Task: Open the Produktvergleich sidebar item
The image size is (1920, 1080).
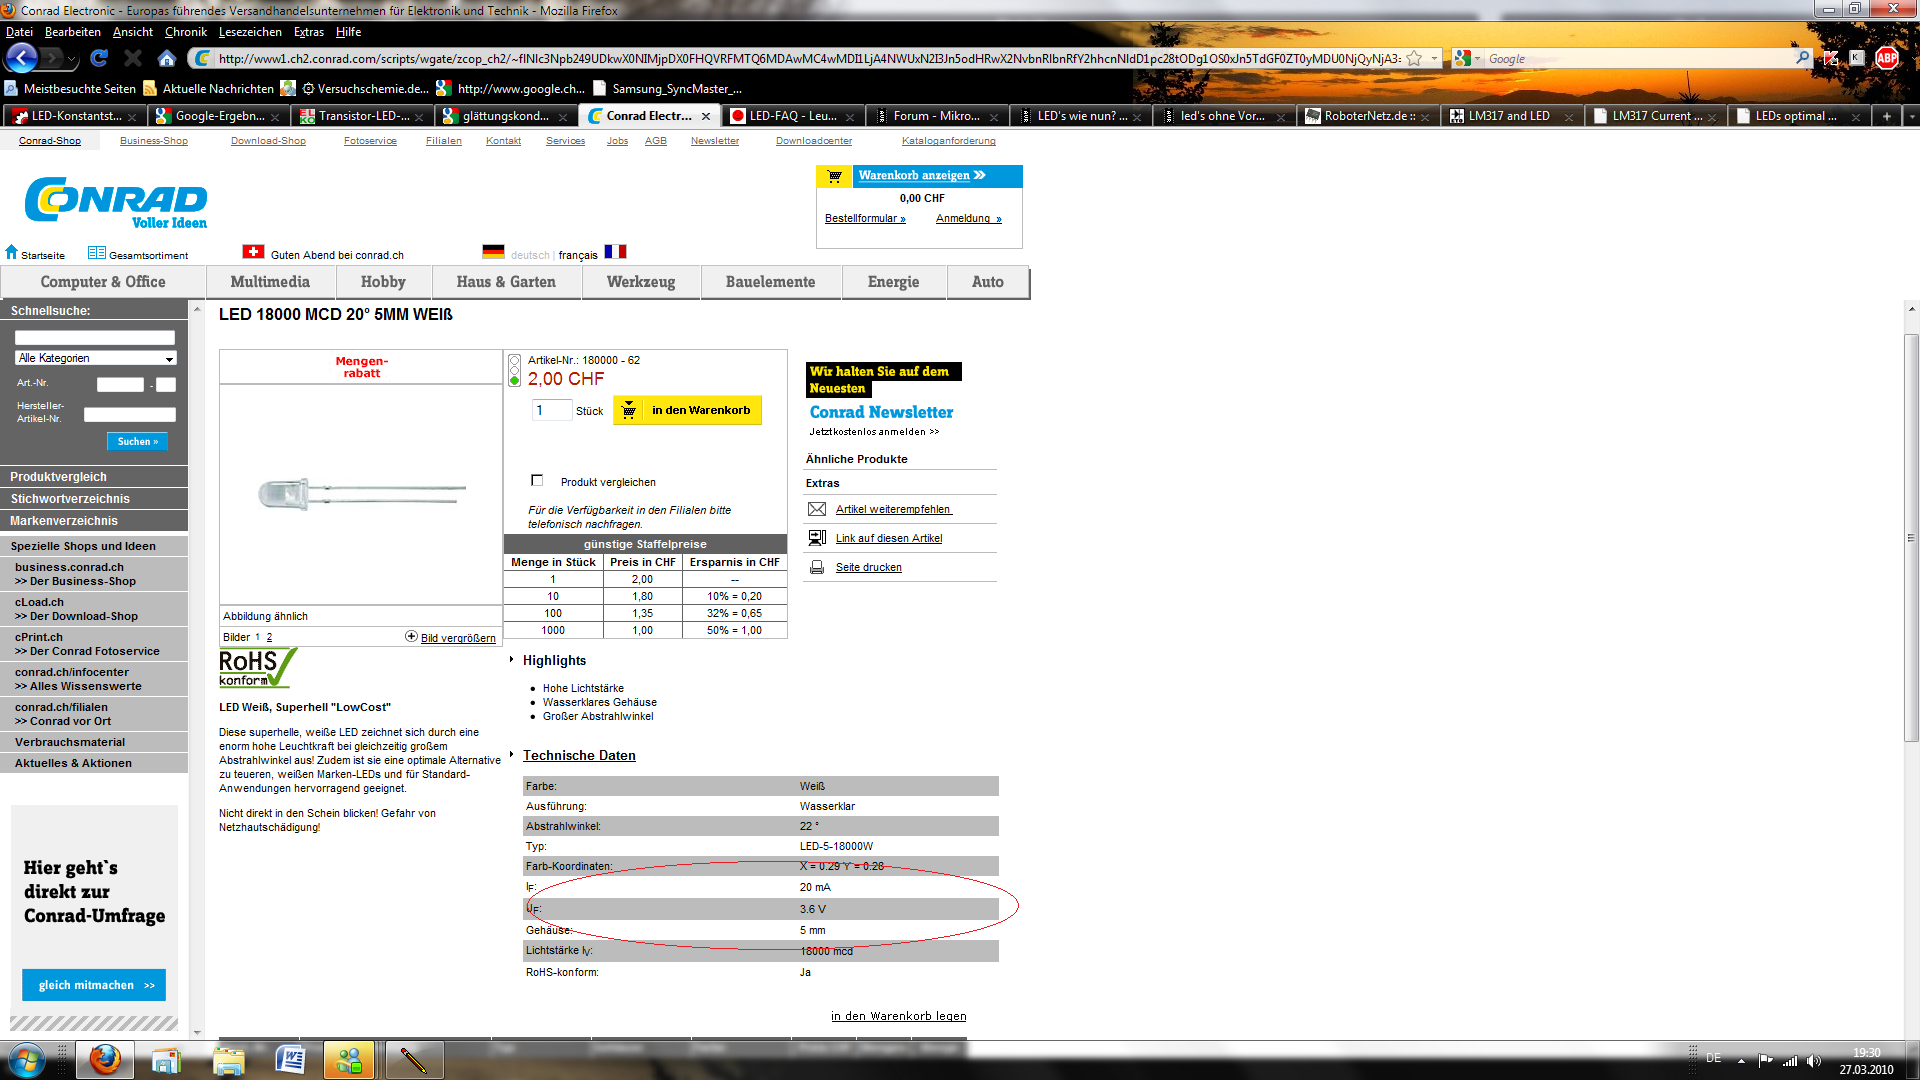Action: click(94, 477)
